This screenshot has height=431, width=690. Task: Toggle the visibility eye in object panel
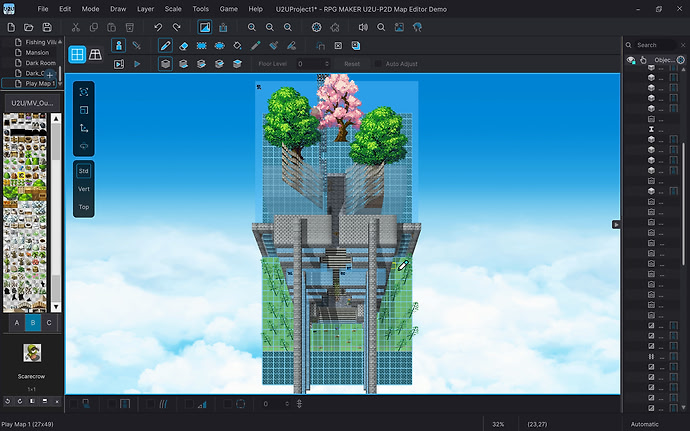point(631,60)
